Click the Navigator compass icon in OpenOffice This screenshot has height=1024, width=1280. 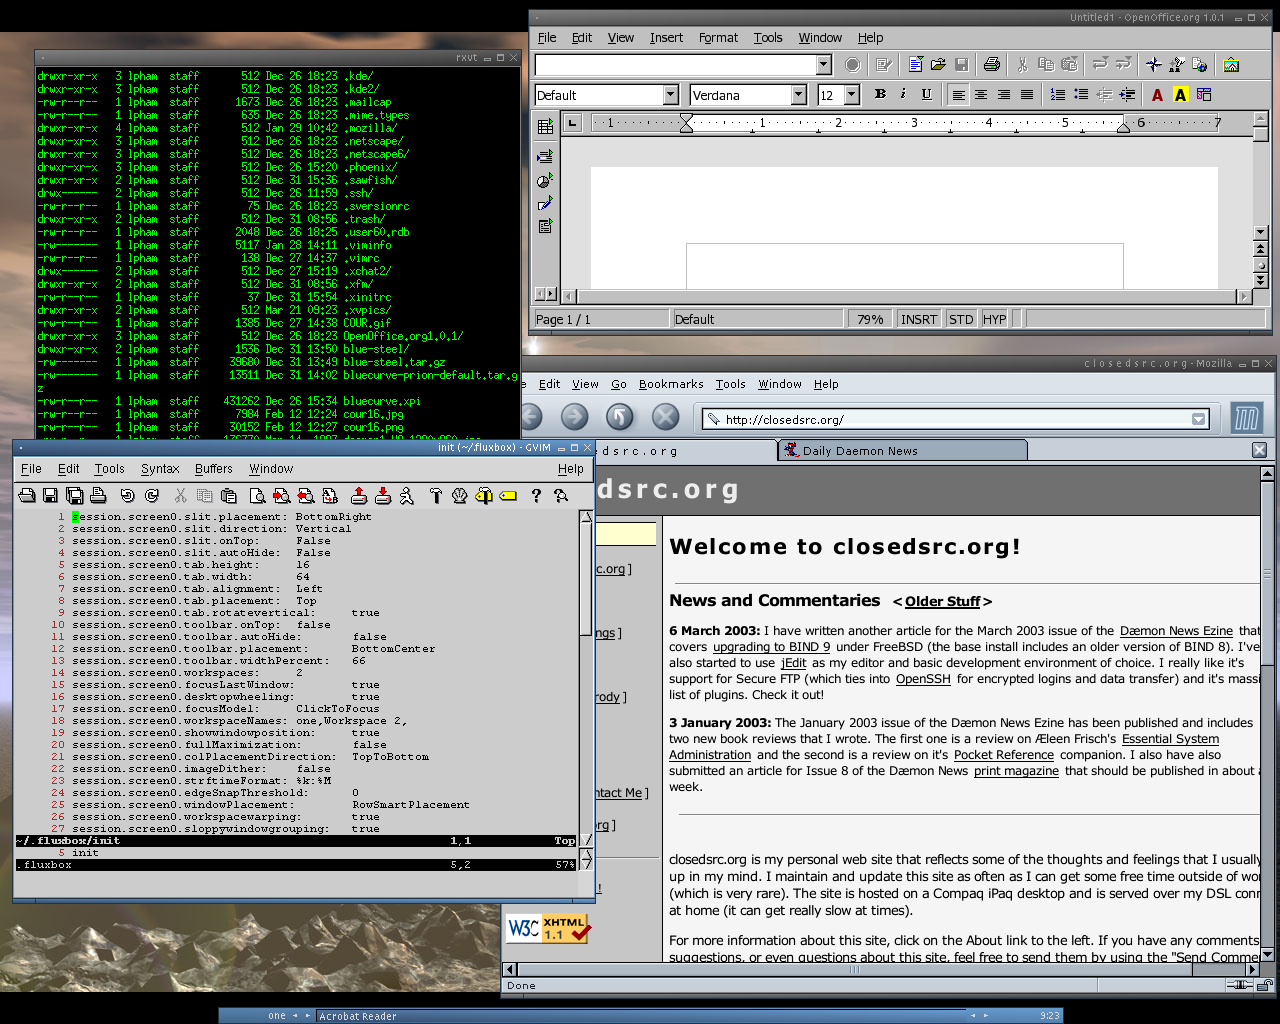1153,65
